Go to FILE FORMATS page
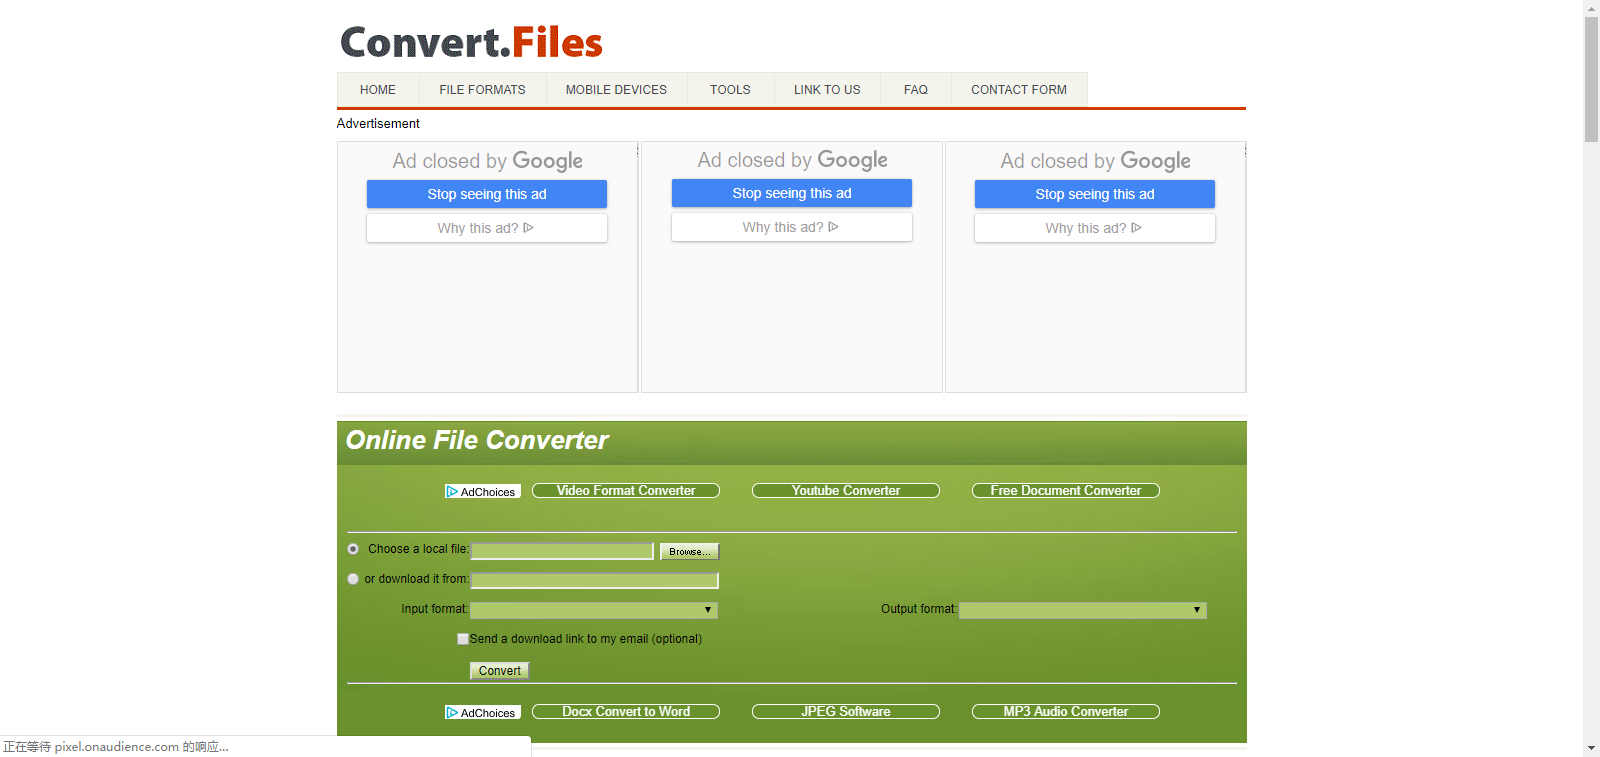 (x=482, y=90)
